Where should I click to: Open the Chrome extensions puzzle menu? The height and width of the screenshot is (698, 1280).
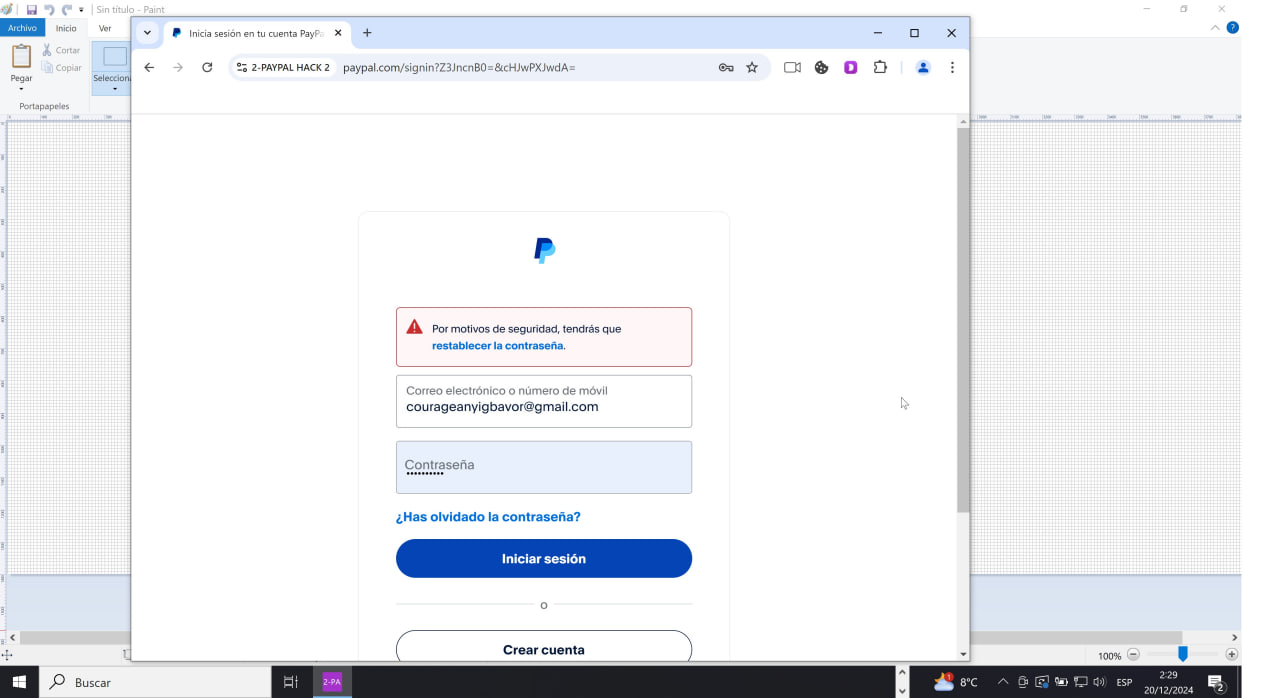point(880,67)
